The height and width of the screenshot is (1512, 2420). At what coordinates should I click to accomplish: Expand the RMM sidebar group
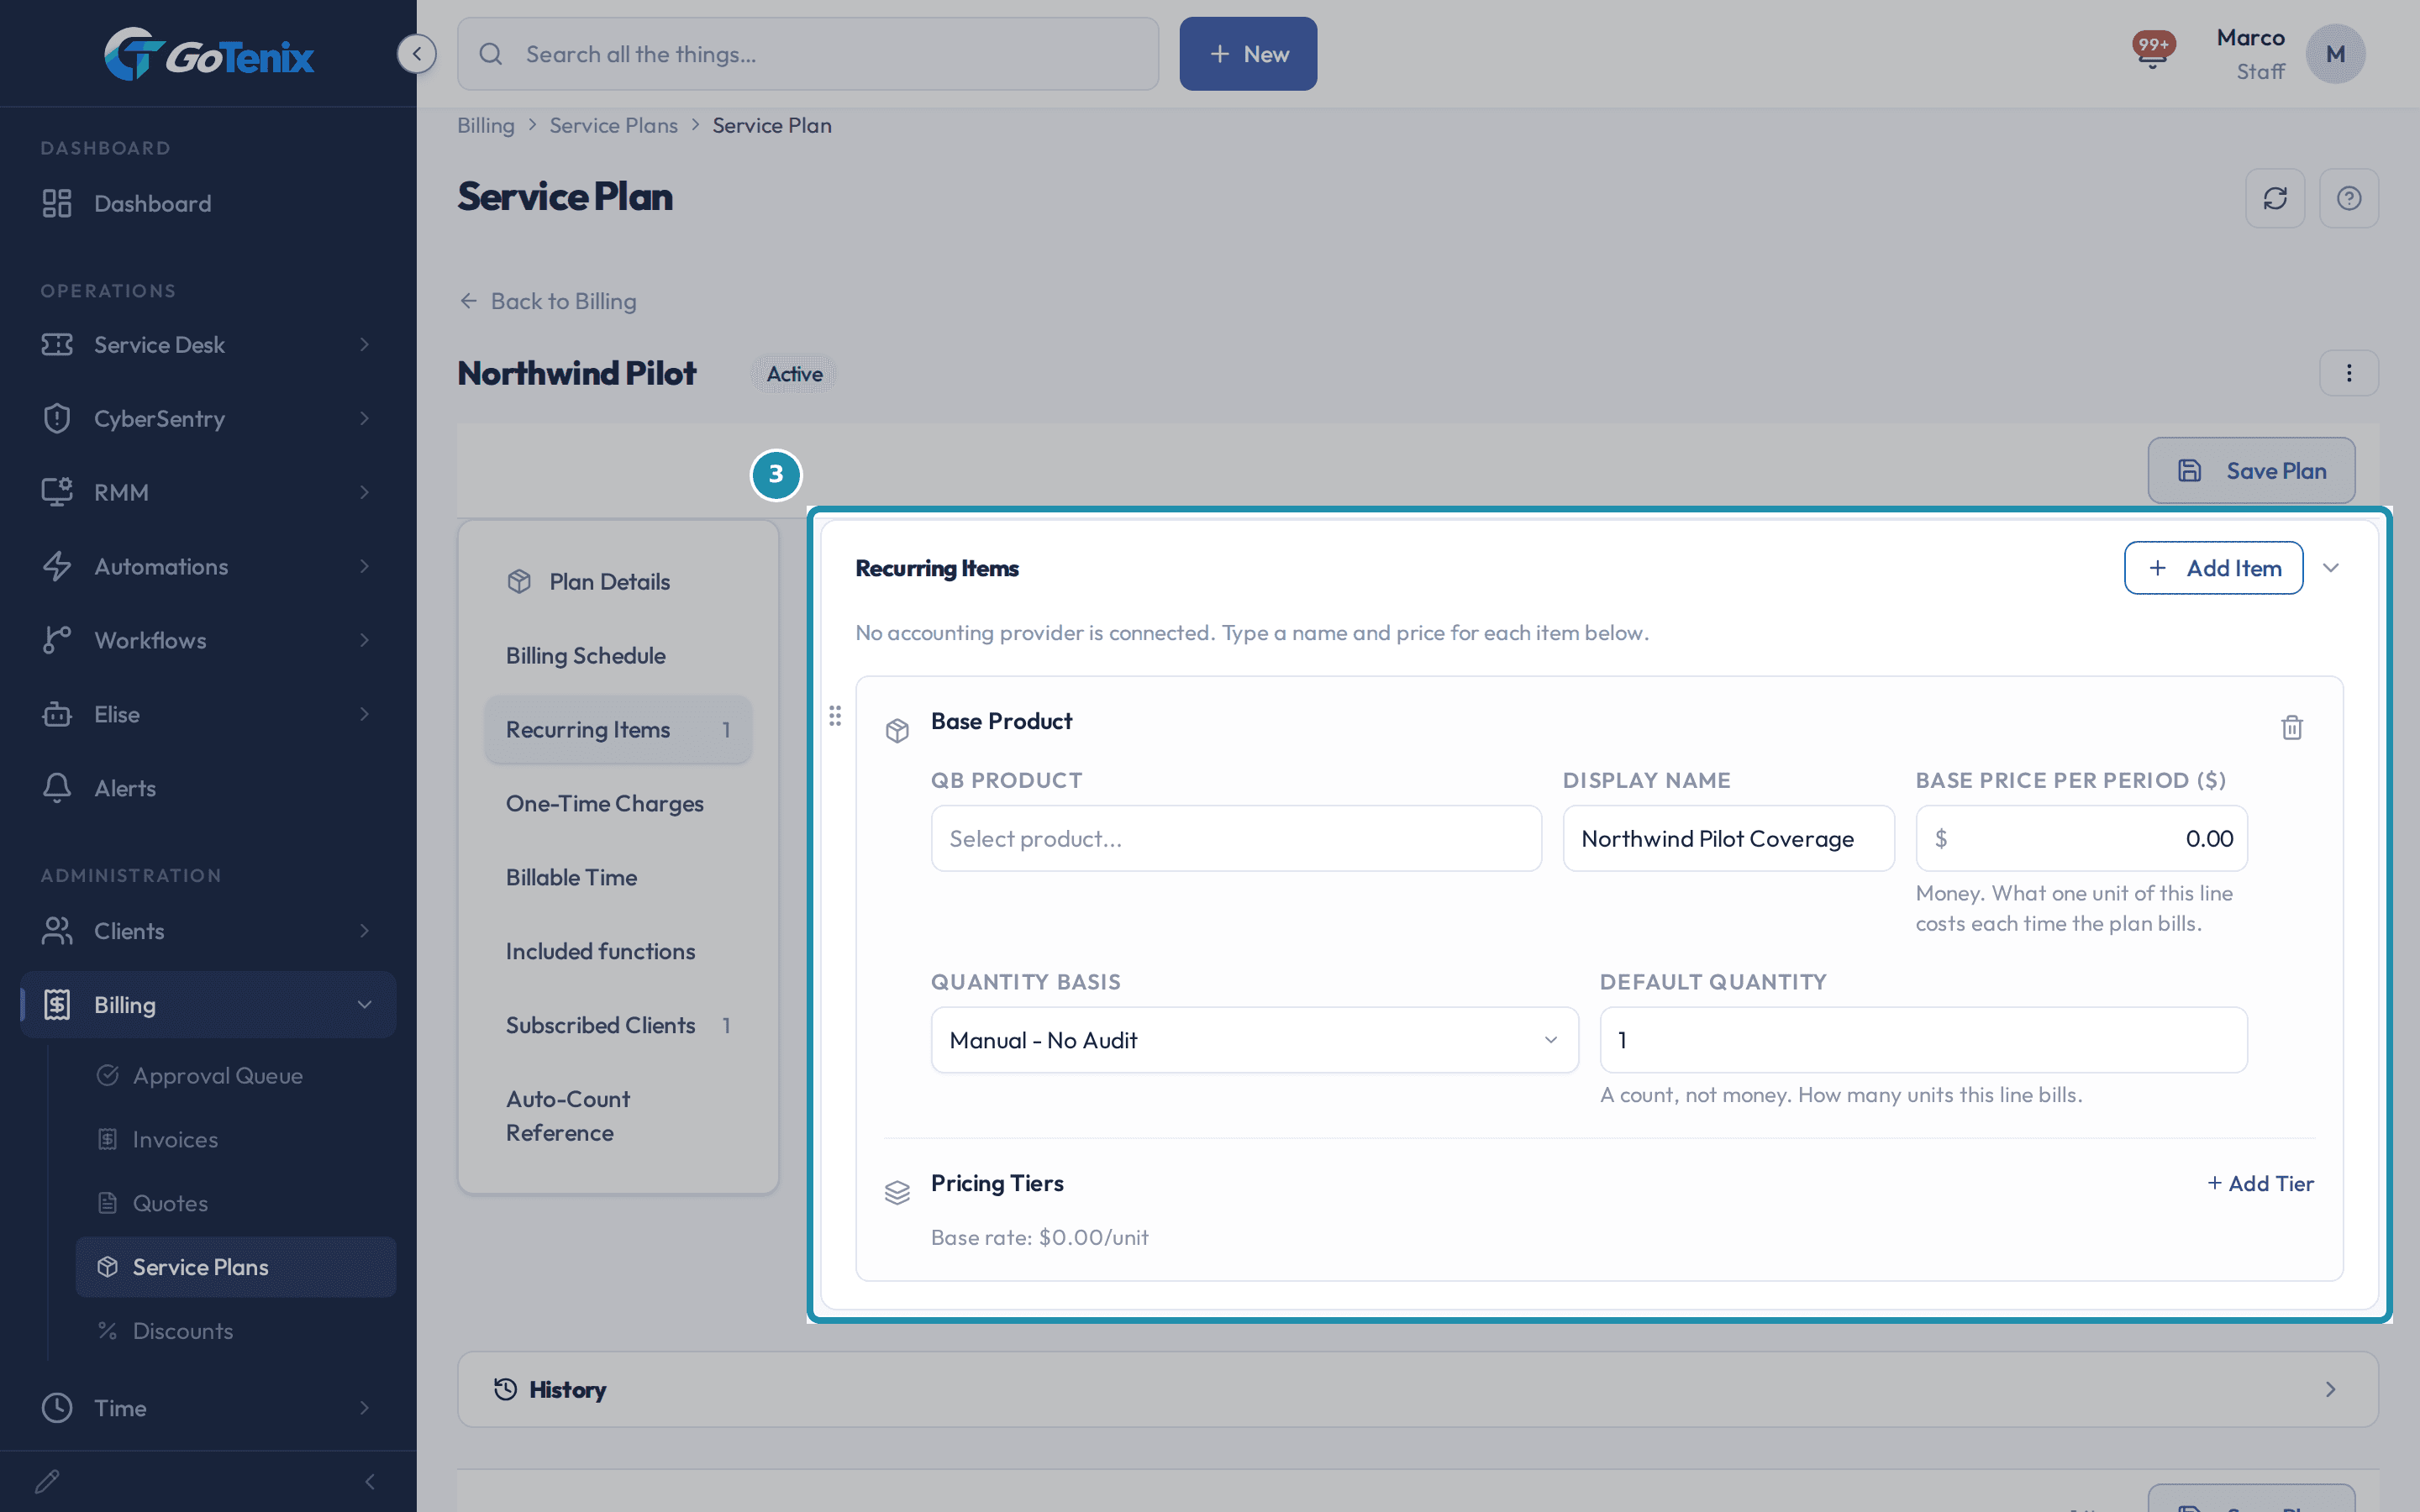tap(208, 492)
